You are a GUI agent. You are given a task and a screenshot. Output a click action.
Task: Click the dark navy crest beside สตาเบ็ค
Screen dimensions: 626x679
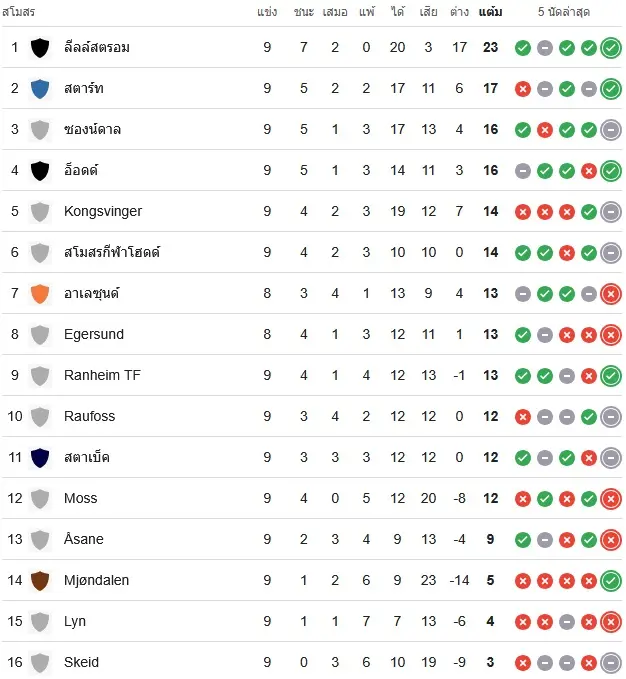pyautogui.click(x=40, y=458)
